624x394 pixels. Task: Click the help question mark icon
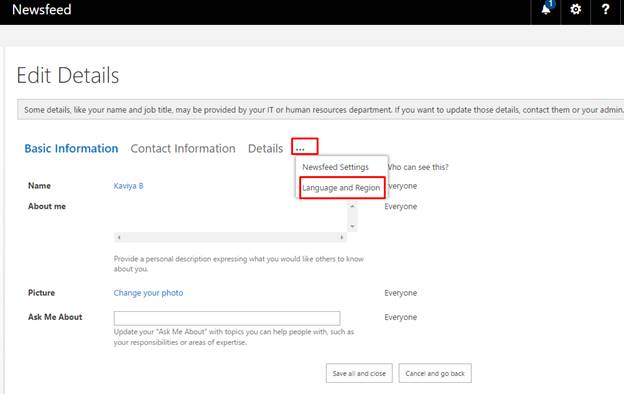tap(605, 9)
